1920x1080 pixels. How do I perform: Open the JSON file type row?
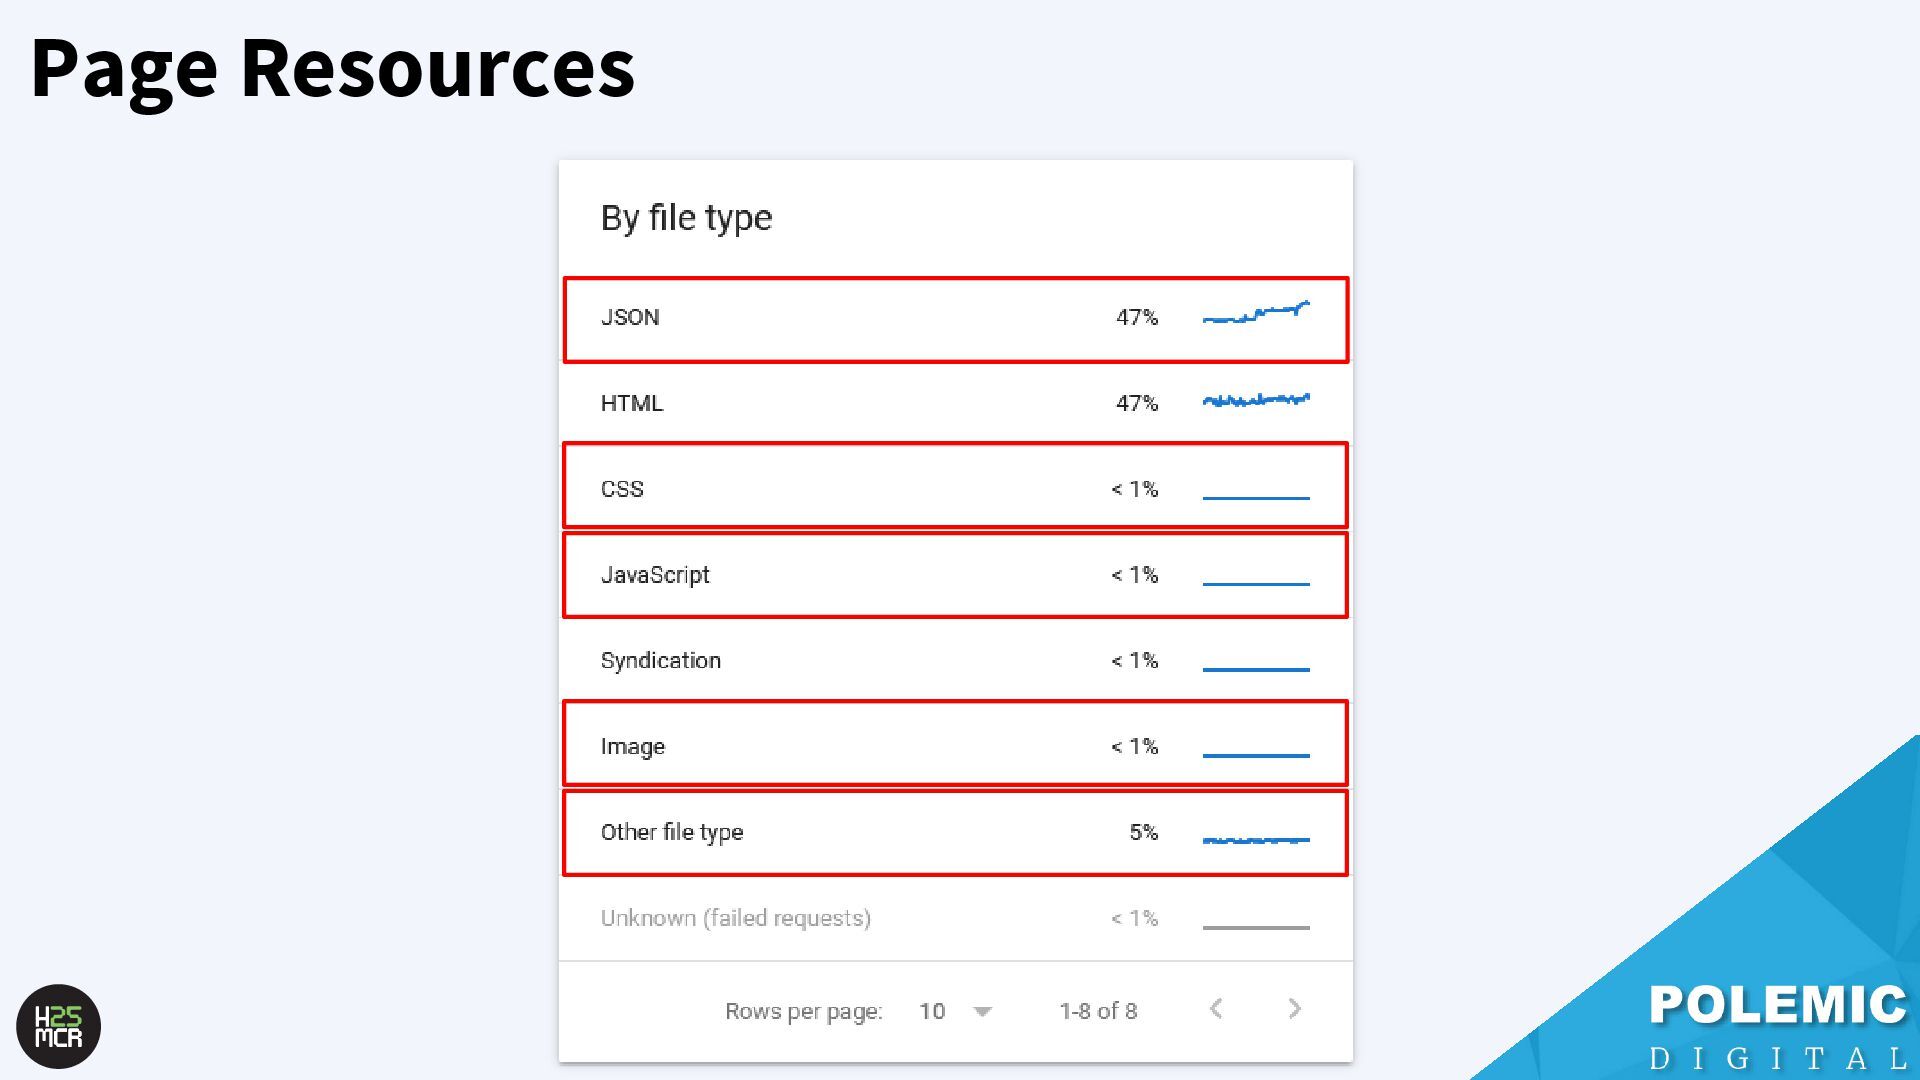pos(630,318)
